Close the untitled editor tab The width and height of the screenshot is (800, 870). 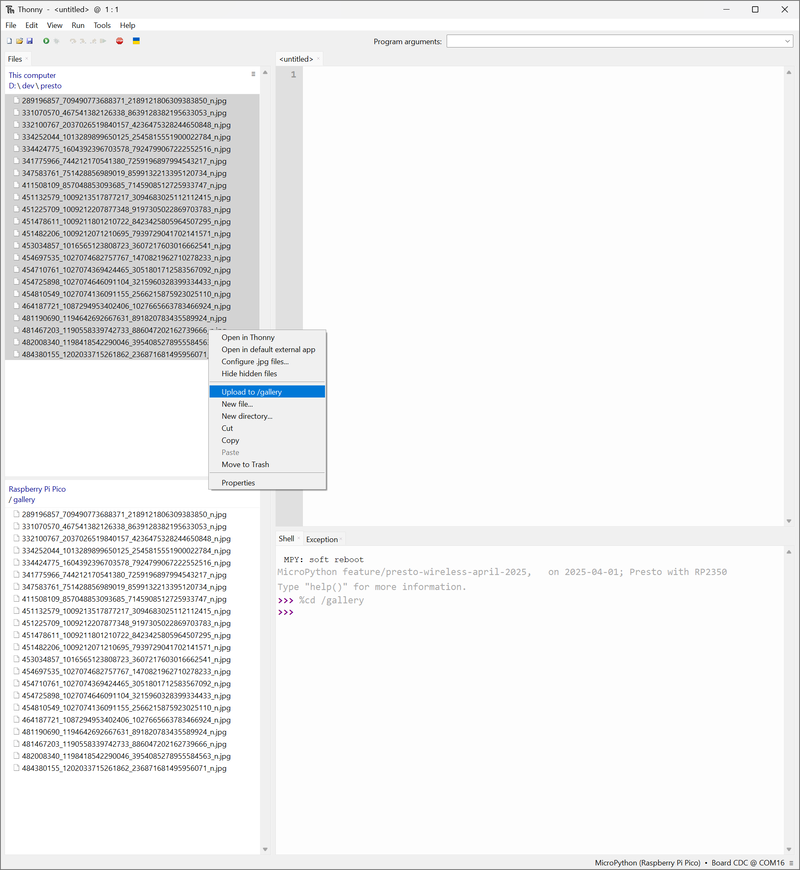[318, 60]
